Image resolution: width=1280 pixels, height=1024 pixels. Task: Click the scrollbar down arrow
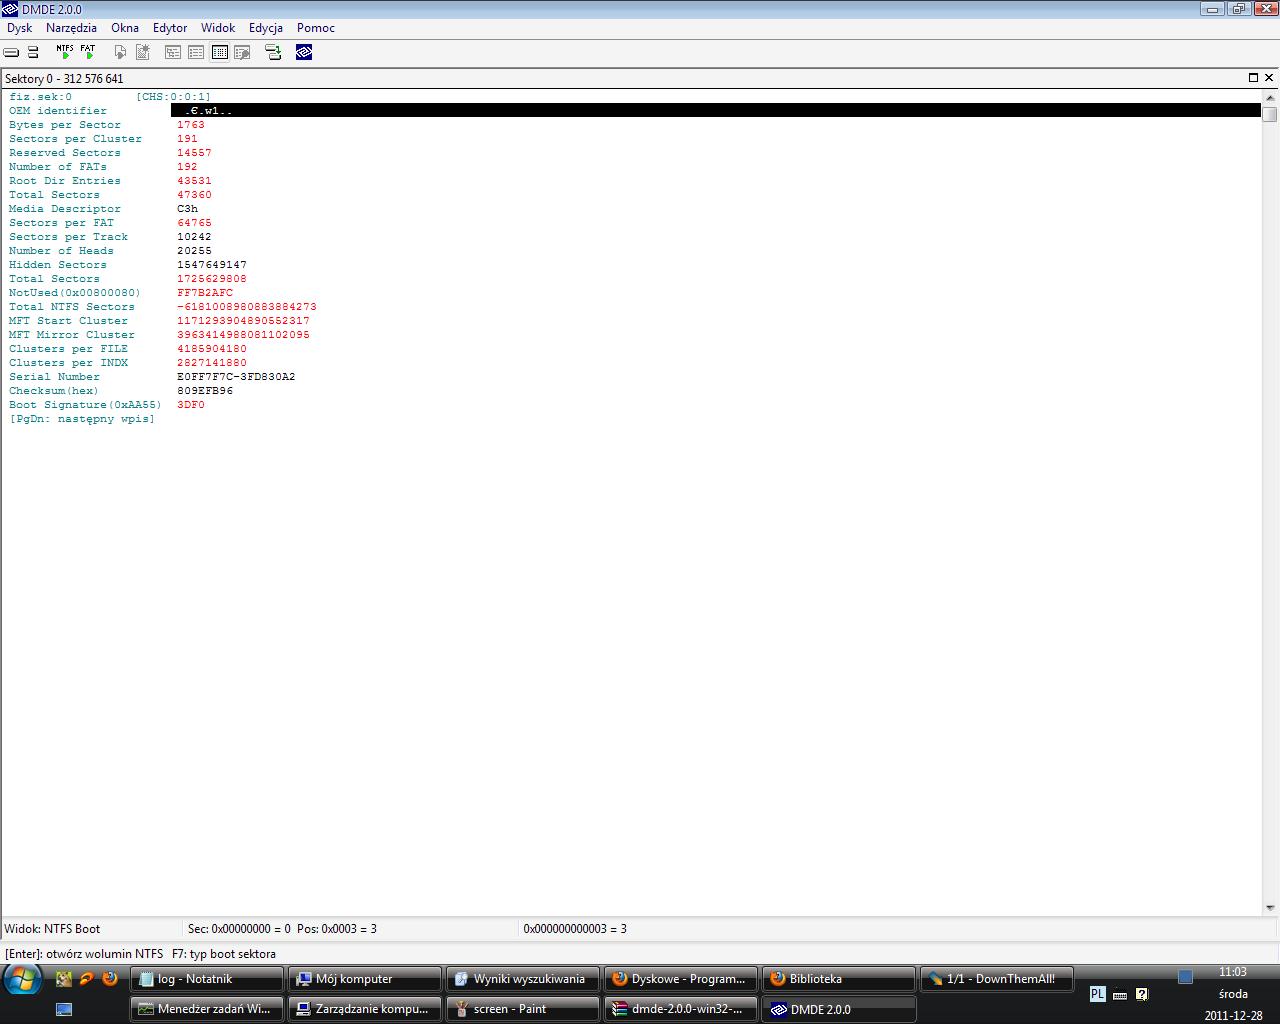[x=1270, y=908]
